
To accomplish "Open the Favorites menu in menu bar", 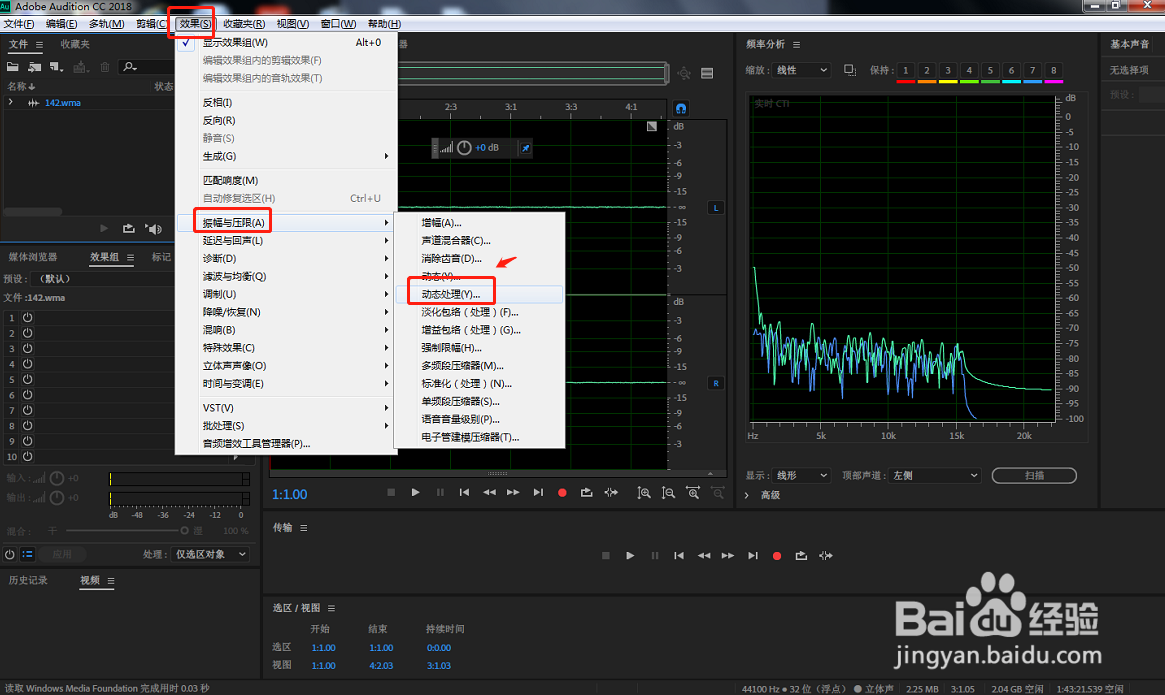I will [x=244, y=24].
